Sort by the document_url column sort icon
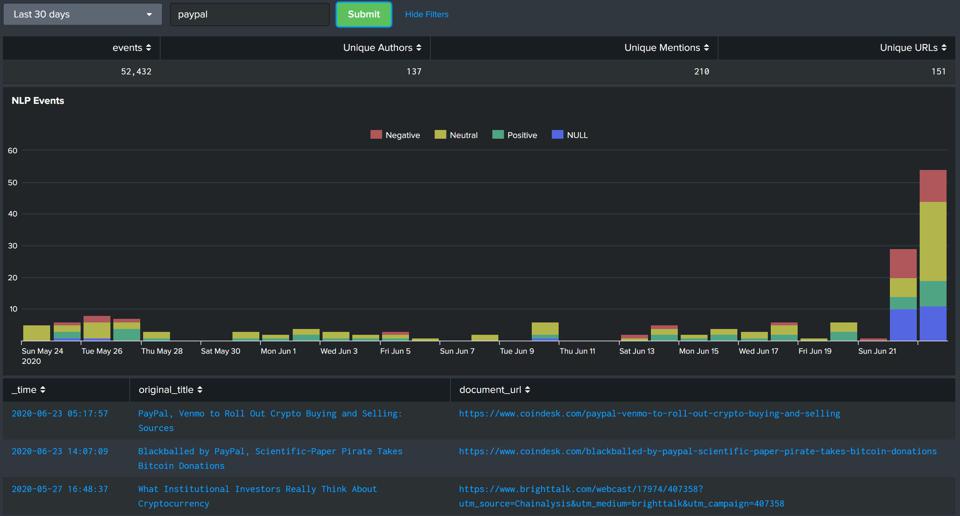The height and width of the screenshot is (516, 960). point(528,390)
